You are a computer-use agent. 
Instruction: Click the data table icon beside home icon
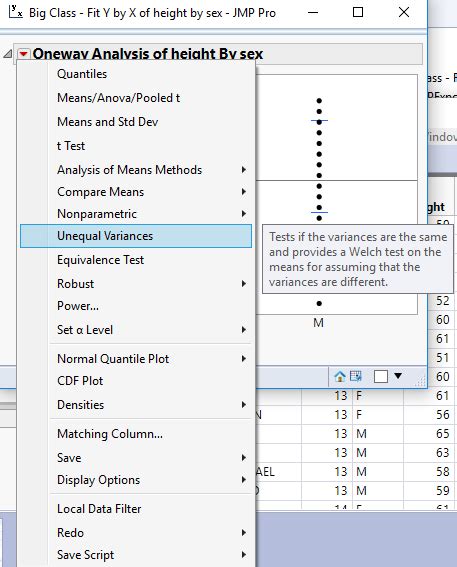click(356, 376)
